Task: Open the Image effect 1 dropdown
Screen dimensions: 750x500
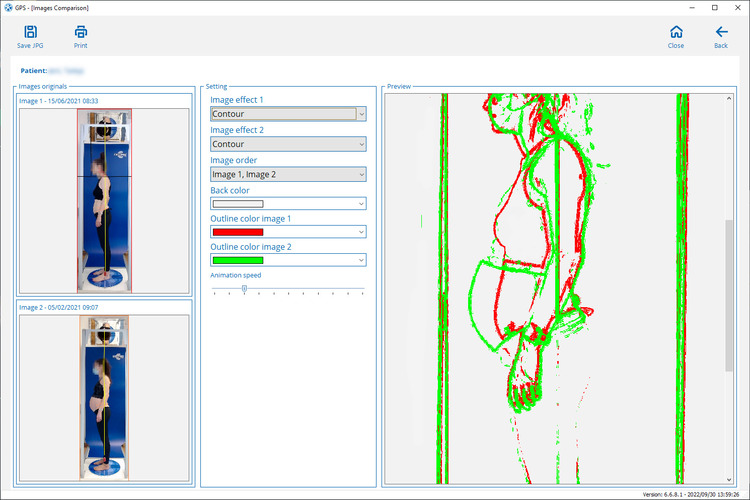Action: (x=288, y=114)
